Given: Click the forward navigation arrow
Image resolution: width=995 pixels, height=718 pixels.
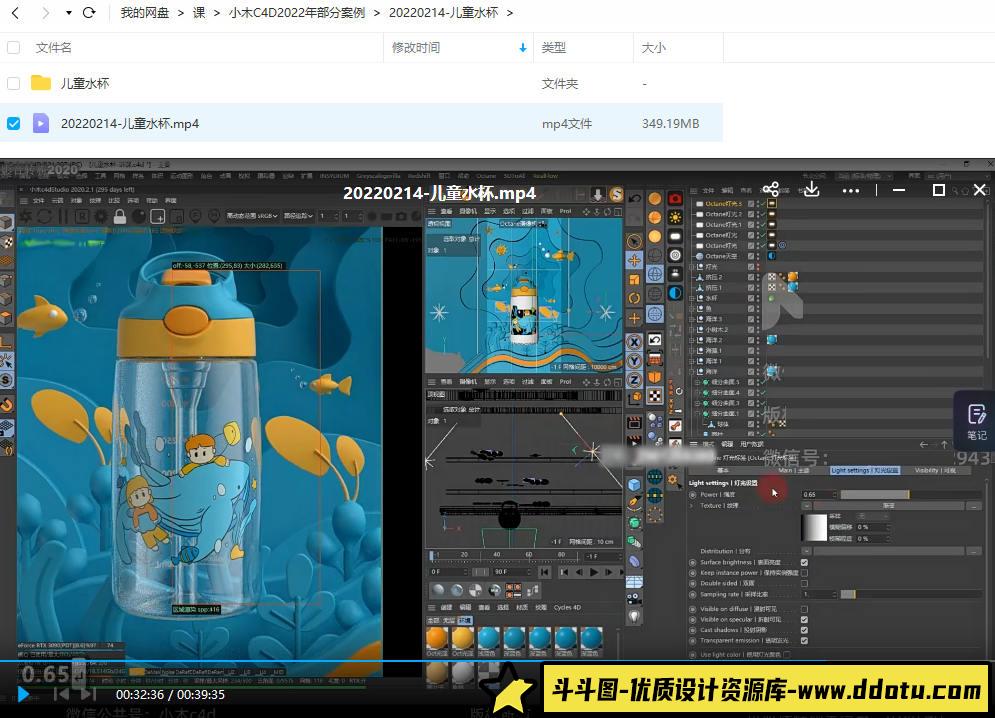Looking at the screenshot, I should click(x=45, y=13).
